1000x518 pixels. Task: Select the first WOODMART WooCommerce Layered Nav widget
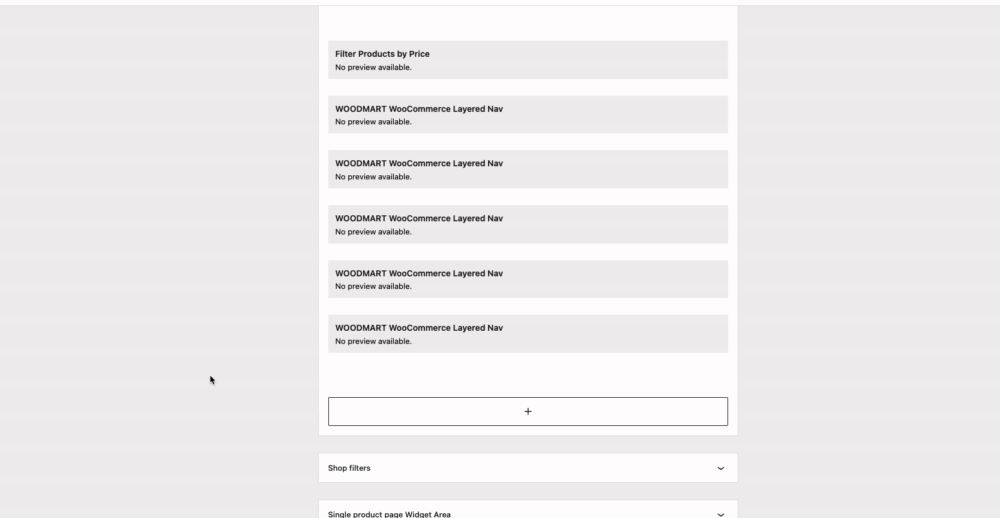tap(527, 115)
